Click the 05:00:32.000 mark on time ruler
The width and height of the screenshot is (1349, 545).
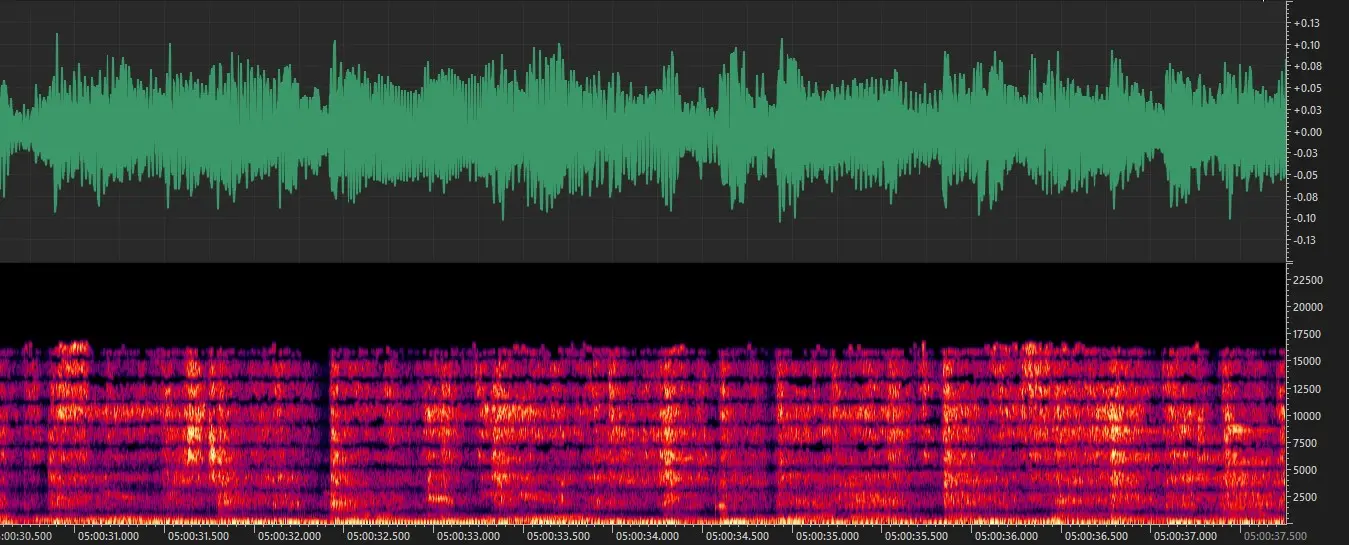point(290,536)
